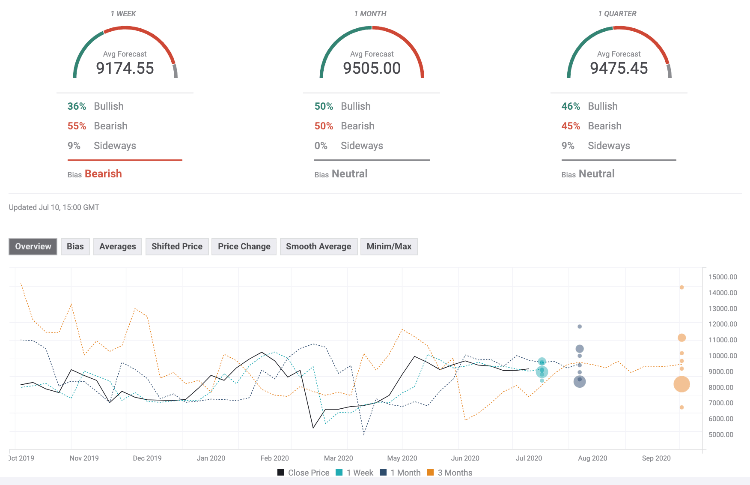Open the Bias chart tab

pyautogui.click(x=75, y=246)
